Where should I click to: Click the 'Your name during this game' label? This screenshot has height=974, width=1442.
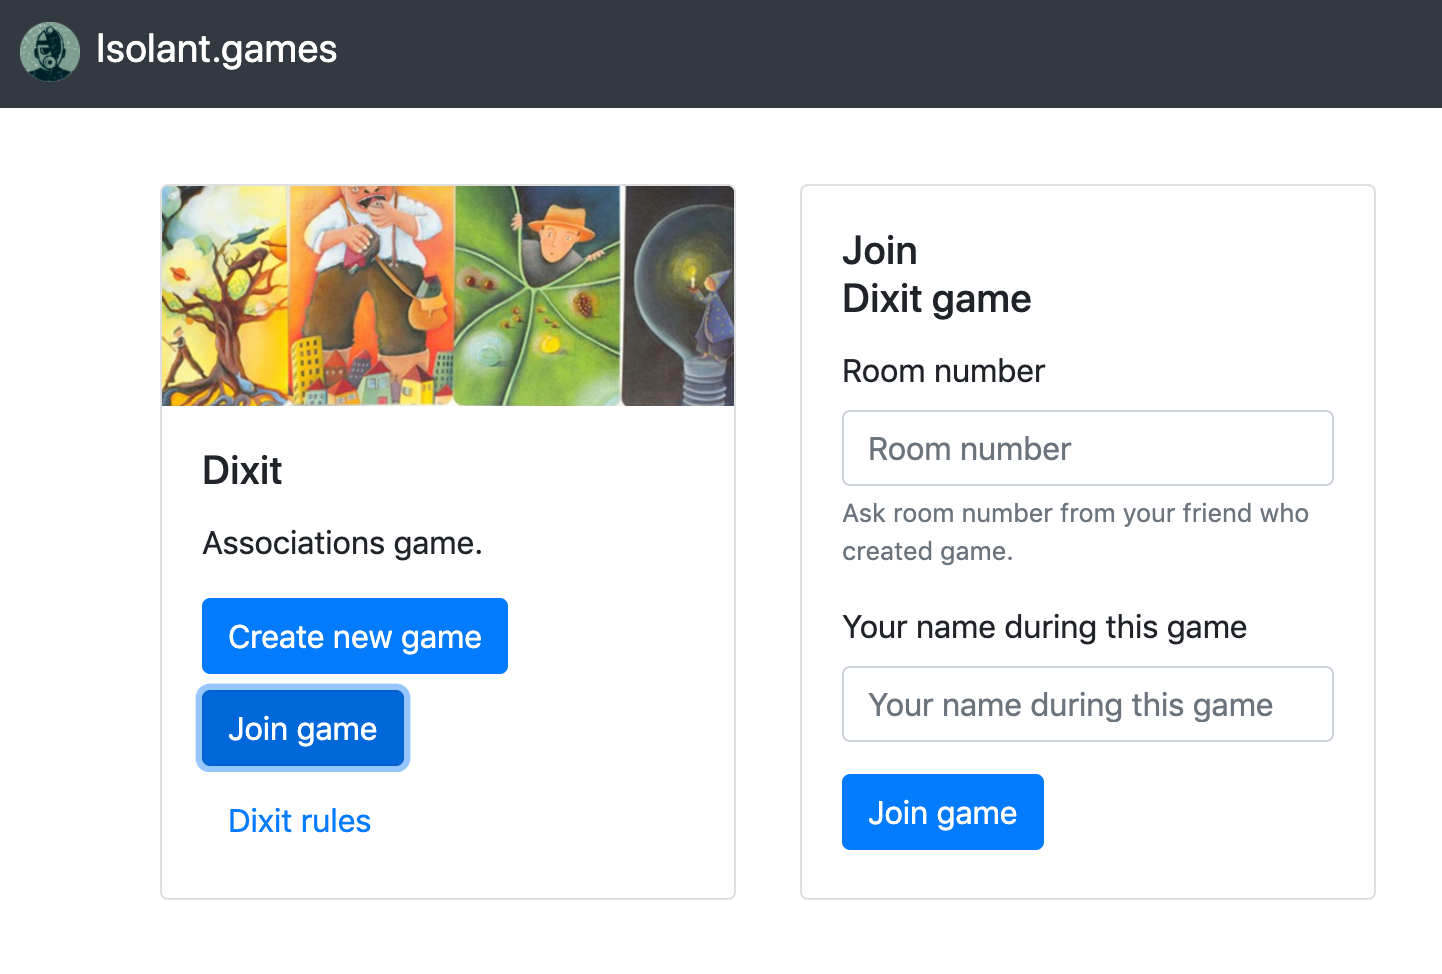click(1045, 627)
